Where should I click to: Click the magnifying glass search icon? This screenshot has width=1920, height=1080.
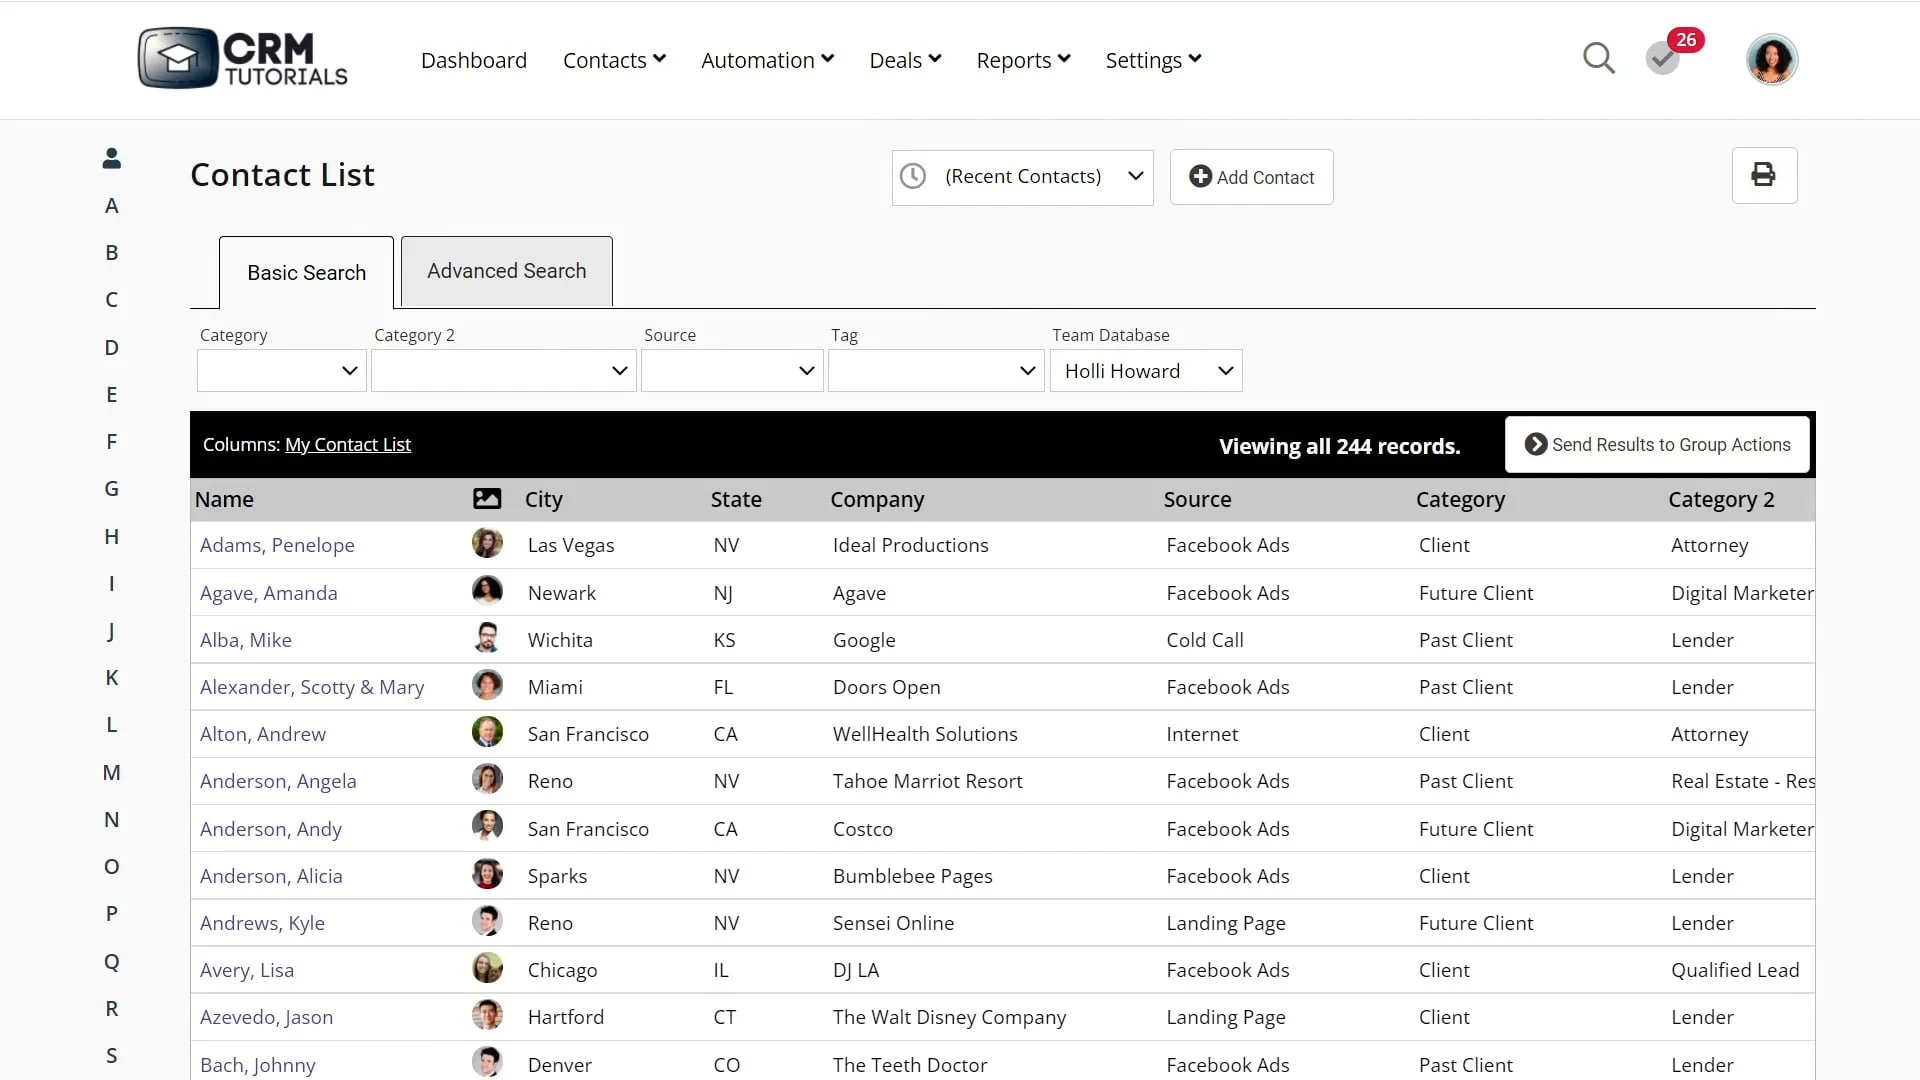(x=1598, y=59)
